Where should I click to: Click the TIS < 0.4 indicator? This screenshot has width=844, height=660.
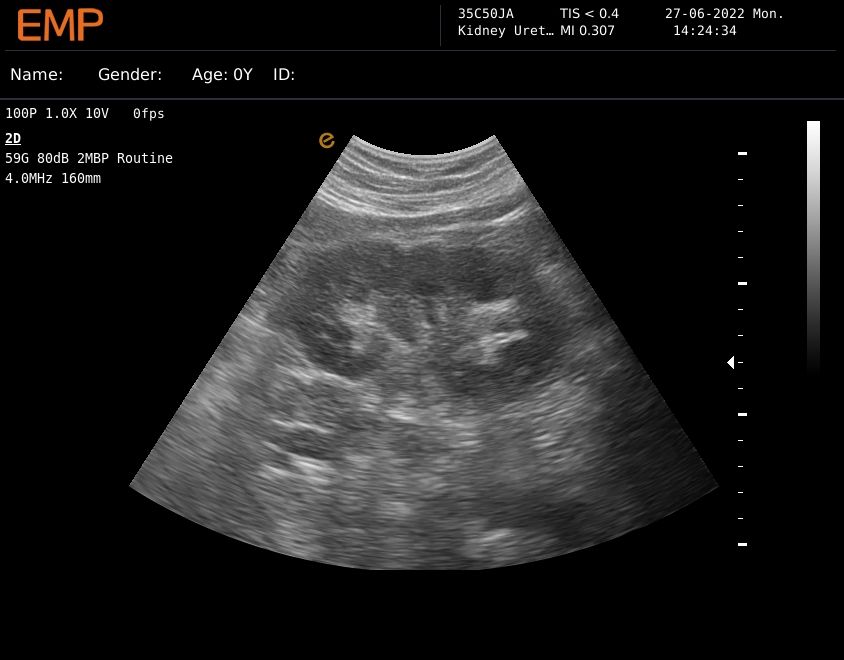coord(589,14)
